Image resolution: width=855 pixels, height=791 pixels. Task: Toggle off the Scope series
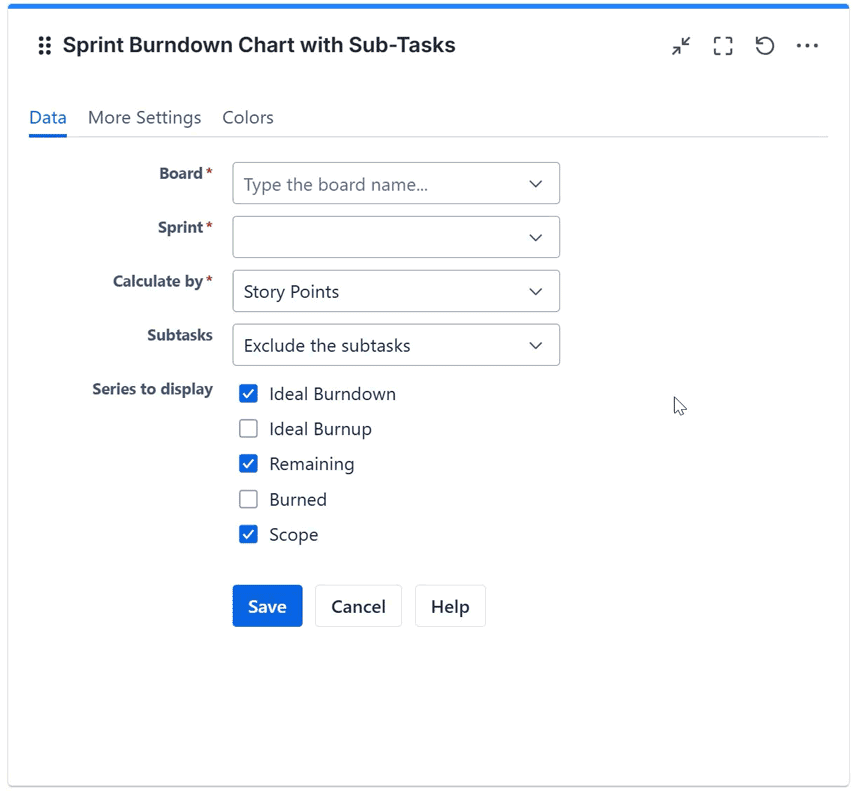248,534
